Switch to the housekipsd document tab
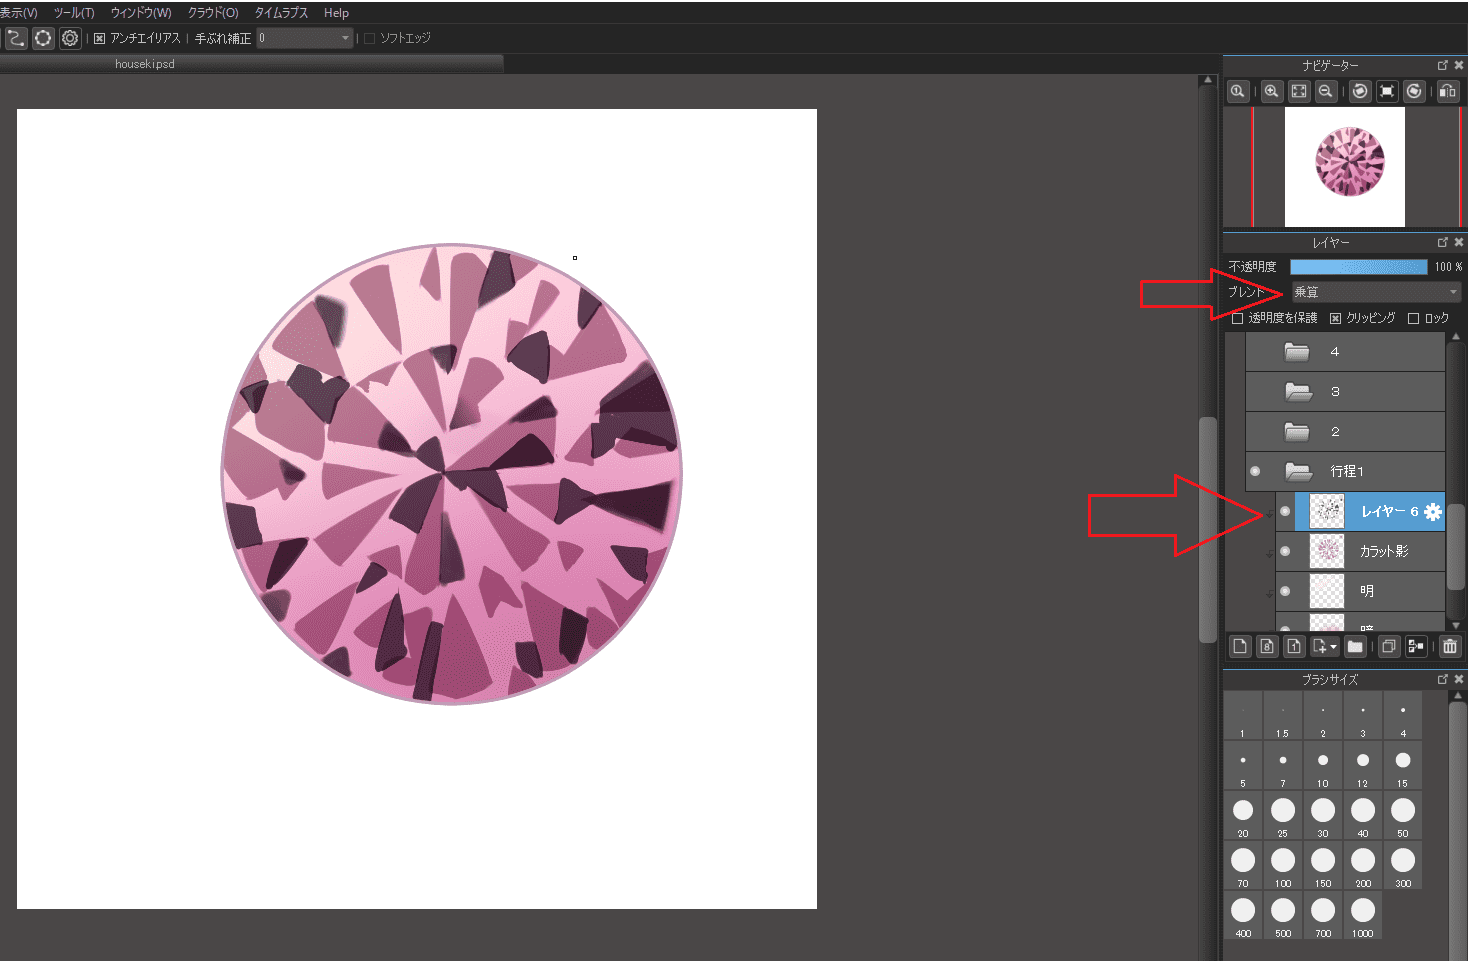The width and height of the screenshot is (1468, 961). pyautogui.click(x=144, y=62)
